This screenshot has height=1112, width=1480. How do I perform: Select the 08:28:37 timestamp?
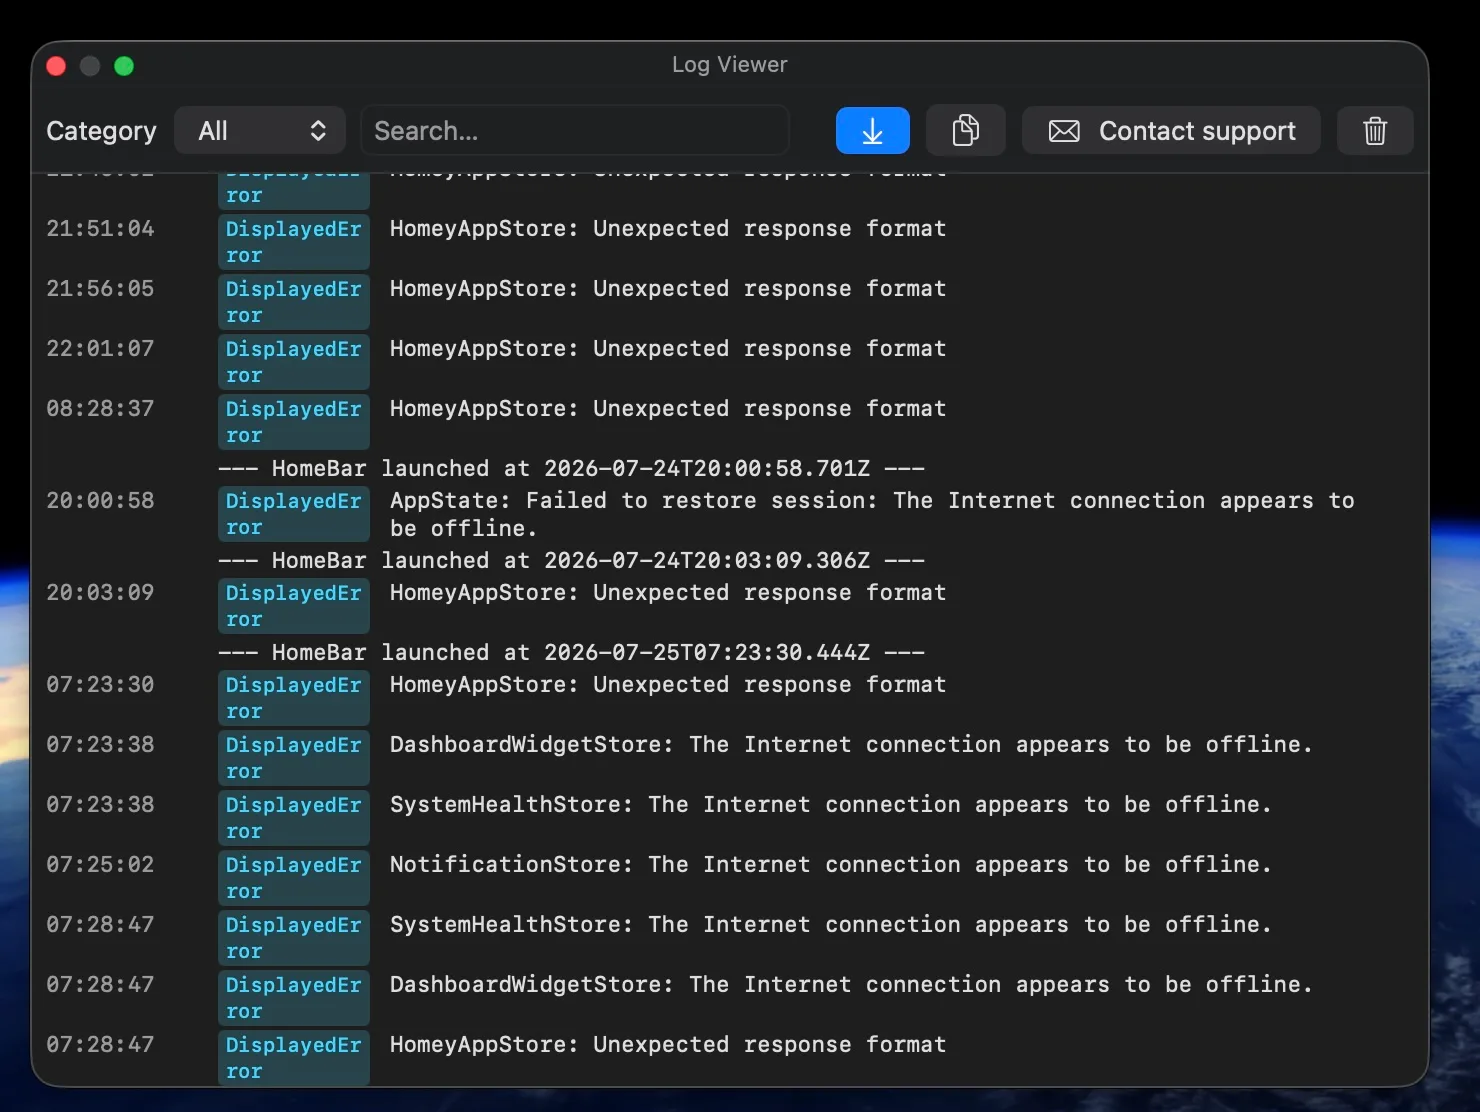coord(100,409)
